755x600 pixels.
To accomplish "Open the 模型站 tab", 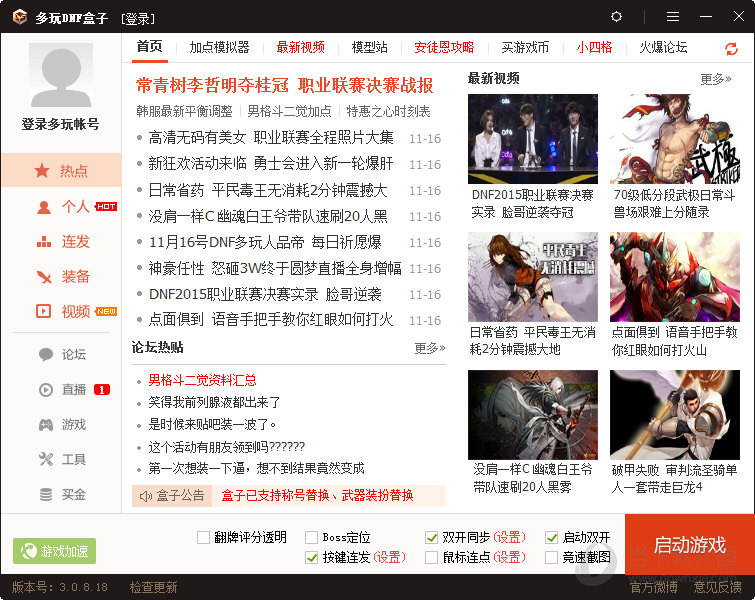I will (x=369, y=47).
